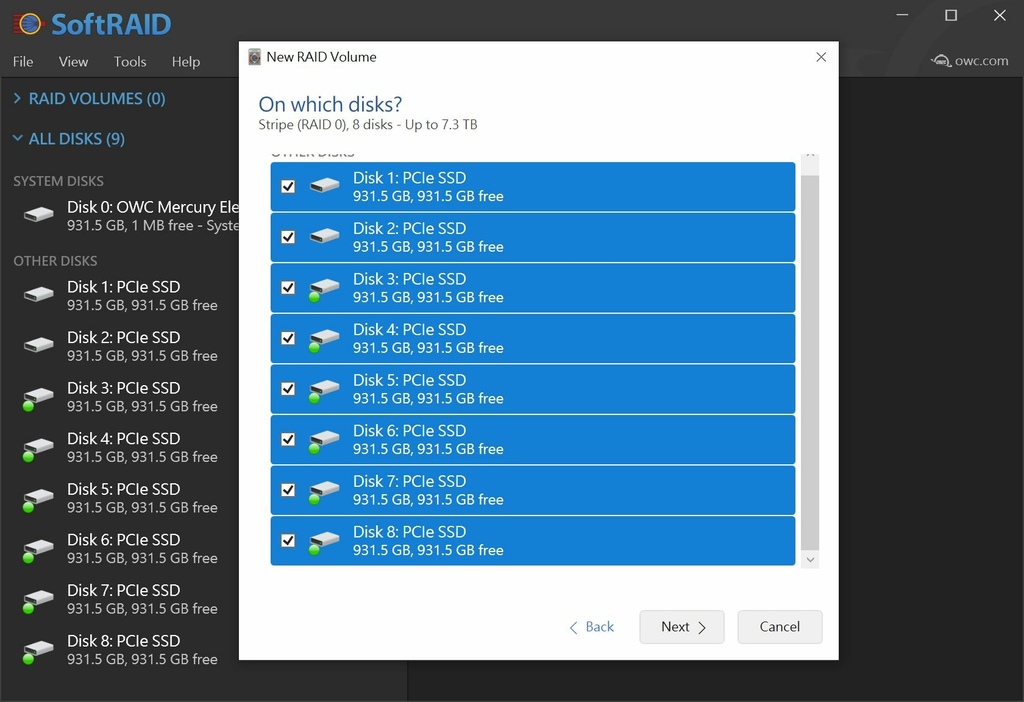Select Disk 6 drive icon in sidebar
Image resolution: width=1024 pixels, height=702 pixels.
point(39,550)
